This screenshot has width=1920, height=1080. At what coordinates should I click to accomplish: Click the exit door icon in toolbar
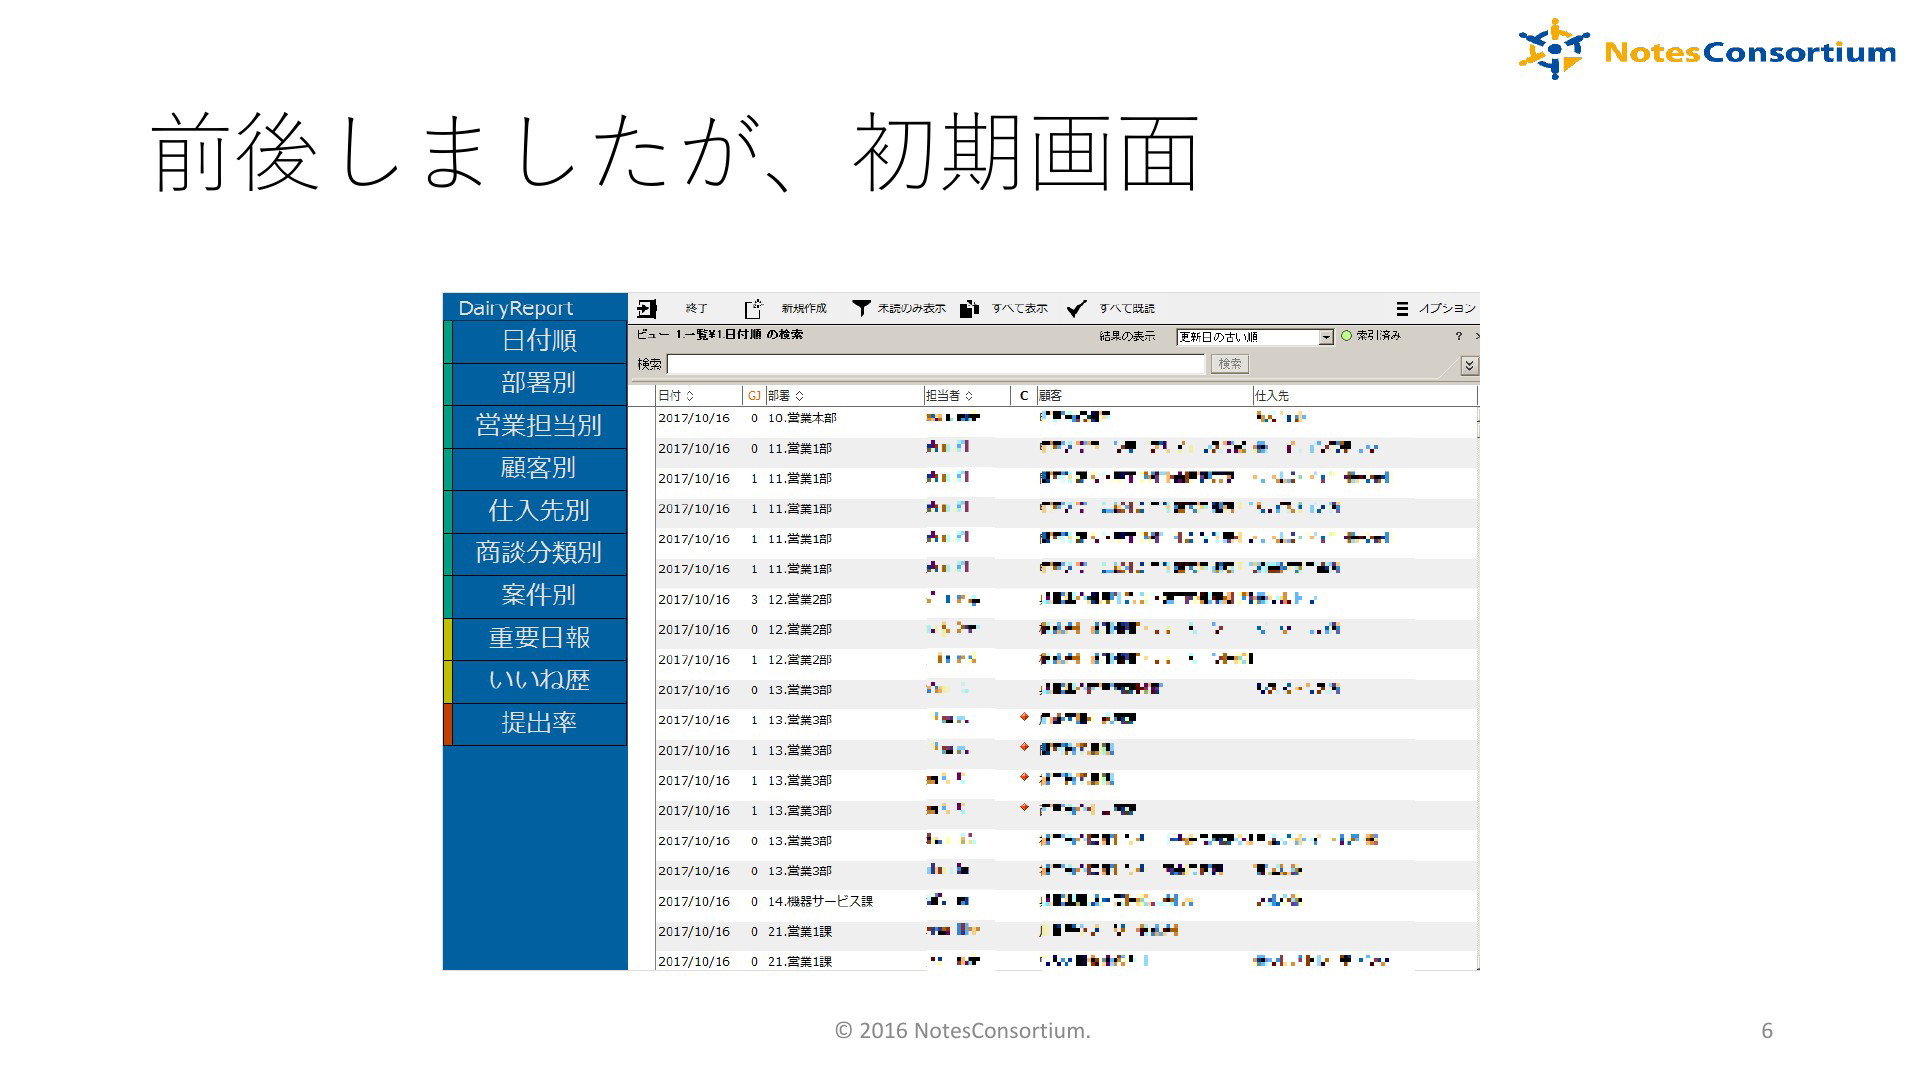[647, 309]
